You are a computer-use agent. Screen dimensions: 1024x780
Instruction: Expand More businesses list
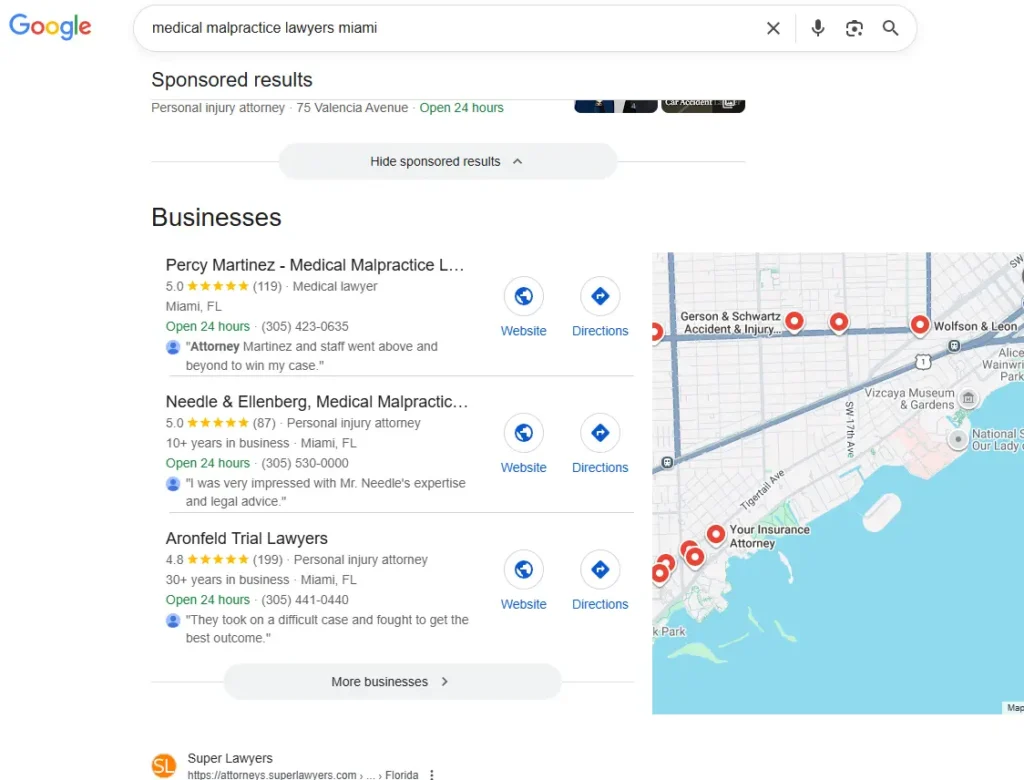coord(392,682)
